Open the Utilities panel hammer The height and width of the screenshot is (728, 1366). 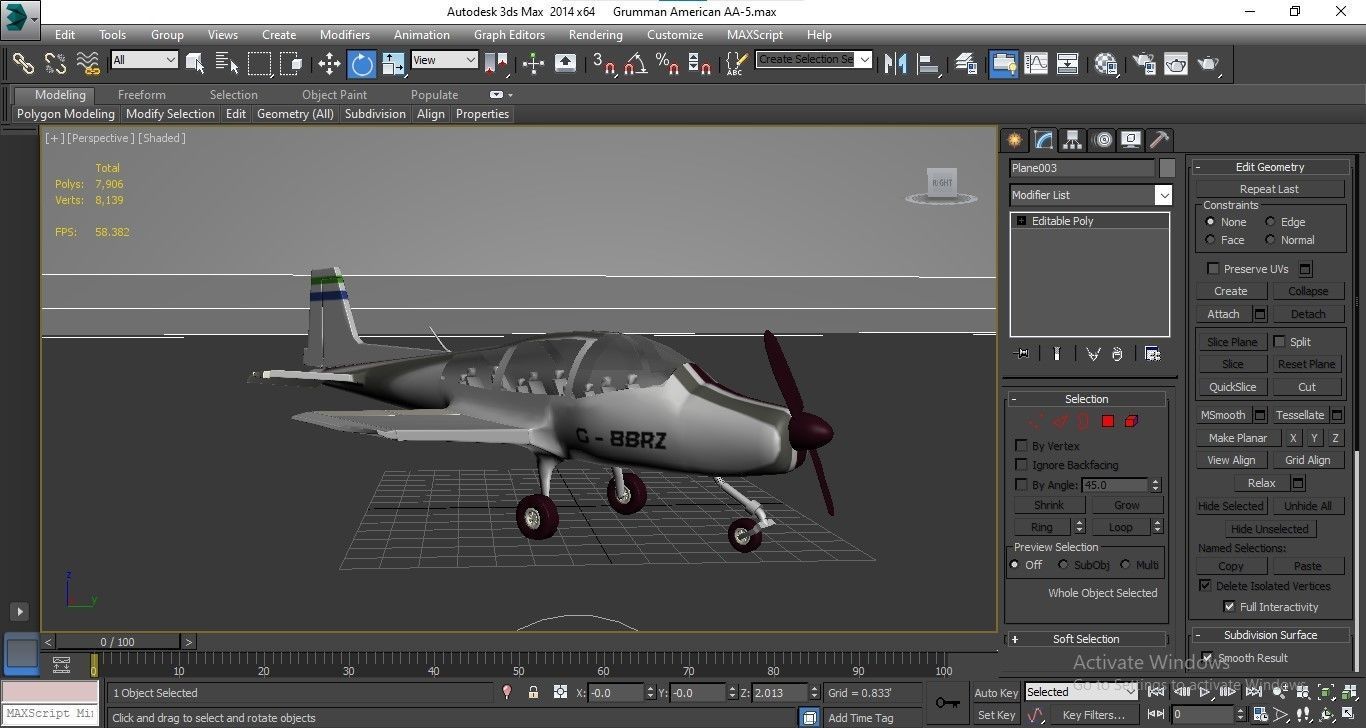pos(1159,139)
